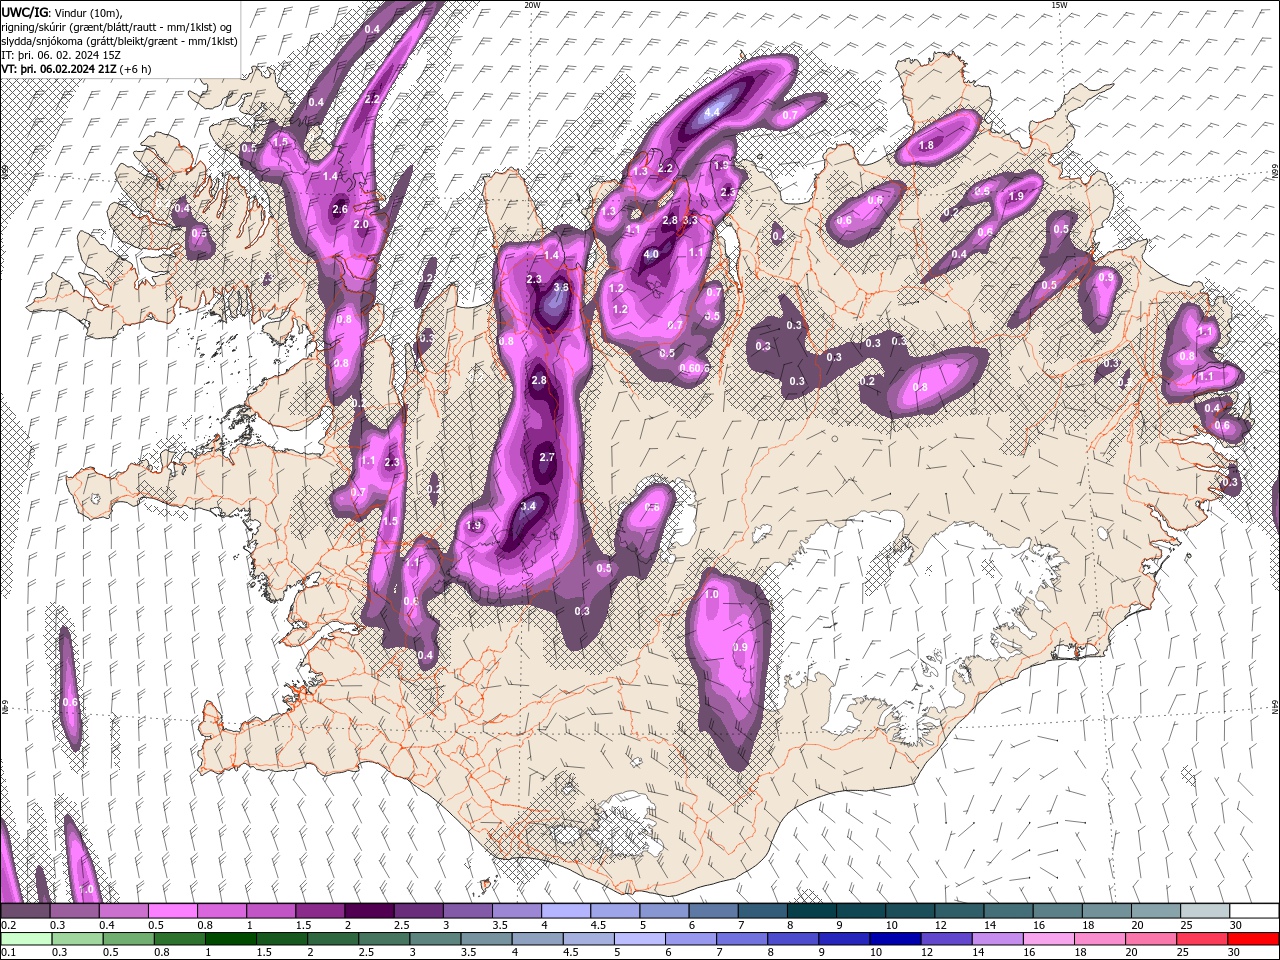Viewport: 1280px width, 960px height.
Task: Pick top-row legend swatch between 0.5 and 0.8
Action: pos(172,911)
